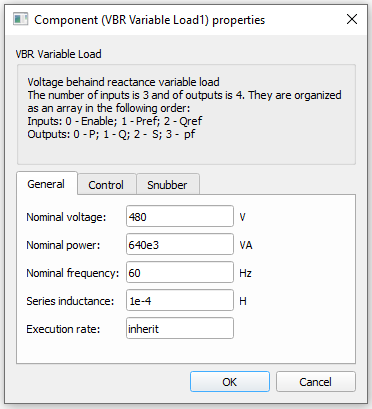The image size is (372, 409).
Task: Focus the Nominal power input with 640e3
Action: tap(180, 245)
